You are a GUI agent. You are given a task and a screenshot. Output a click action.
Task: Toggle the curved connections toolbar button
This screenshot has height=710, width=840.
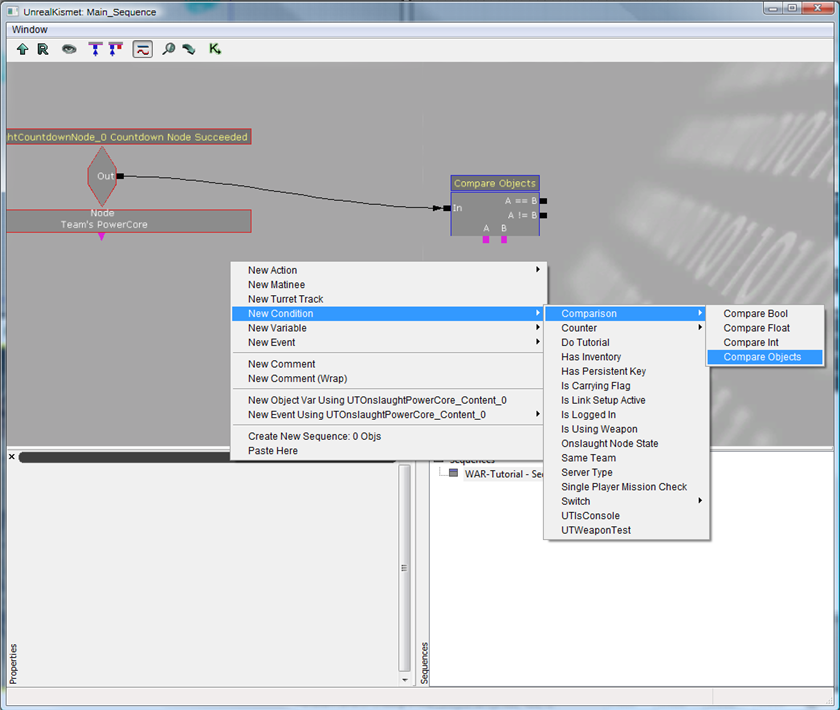pyautogui.click(x=142, y=49)
